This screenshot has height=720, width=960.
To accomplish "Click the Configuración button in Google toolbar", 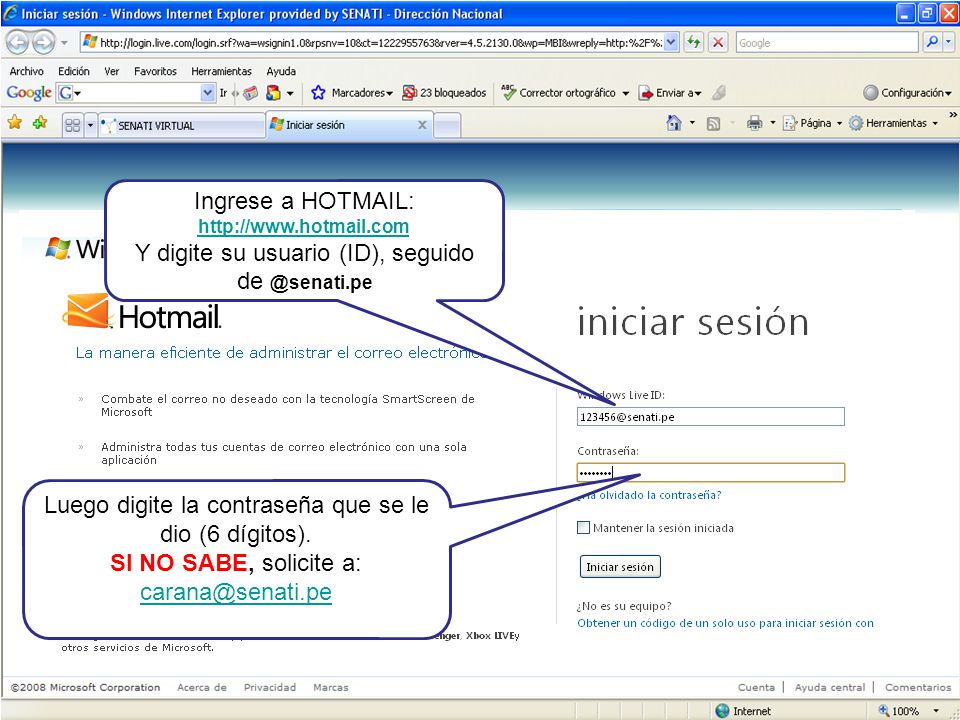I will [907, 92].
